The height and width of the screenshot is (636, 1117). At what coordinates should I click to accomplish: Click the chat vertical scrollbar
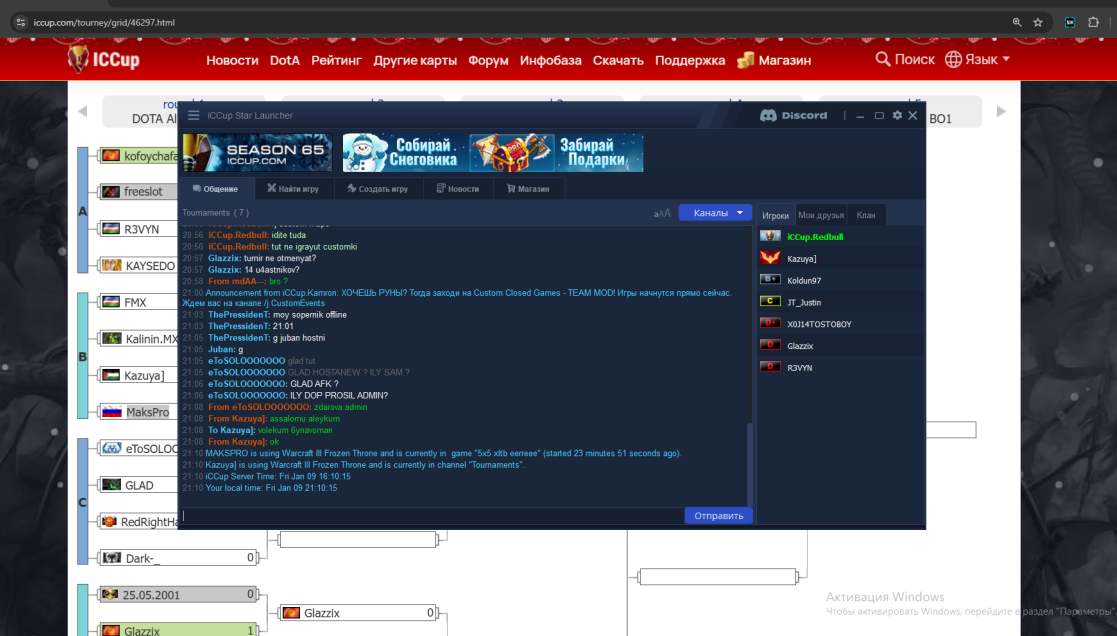749,464
